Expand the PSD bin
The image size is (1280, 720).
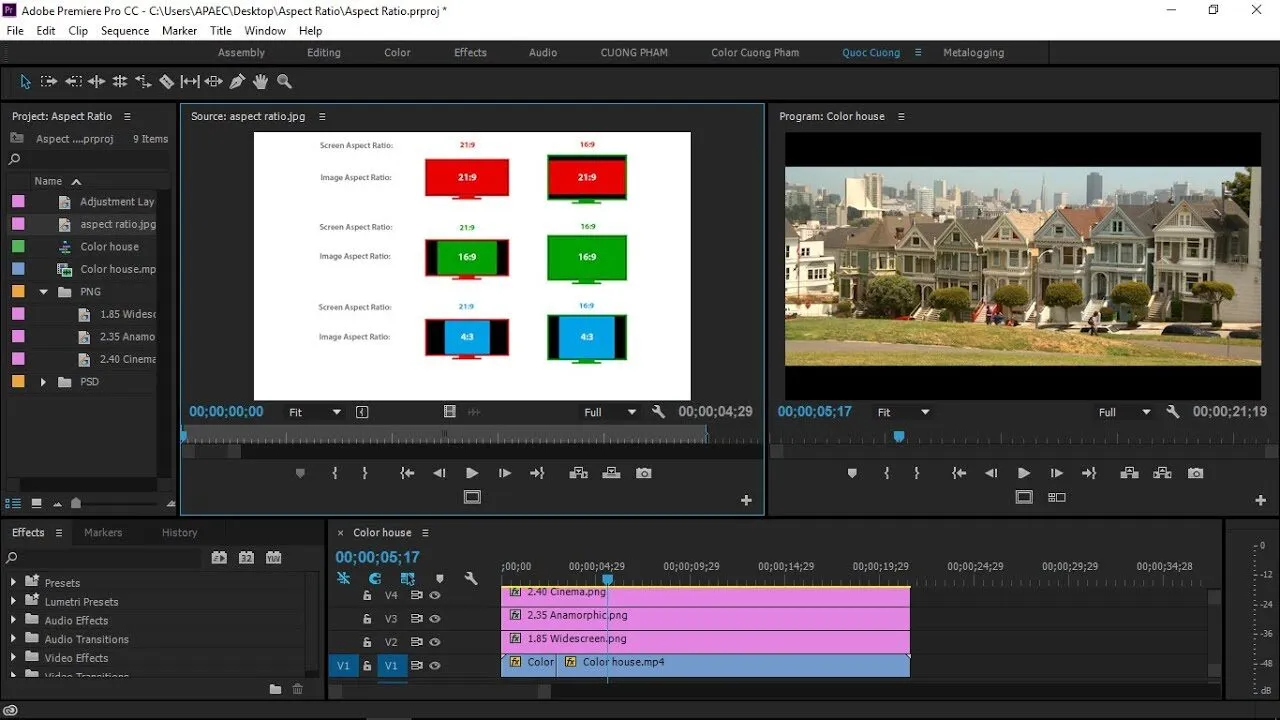tap(43, 382)
